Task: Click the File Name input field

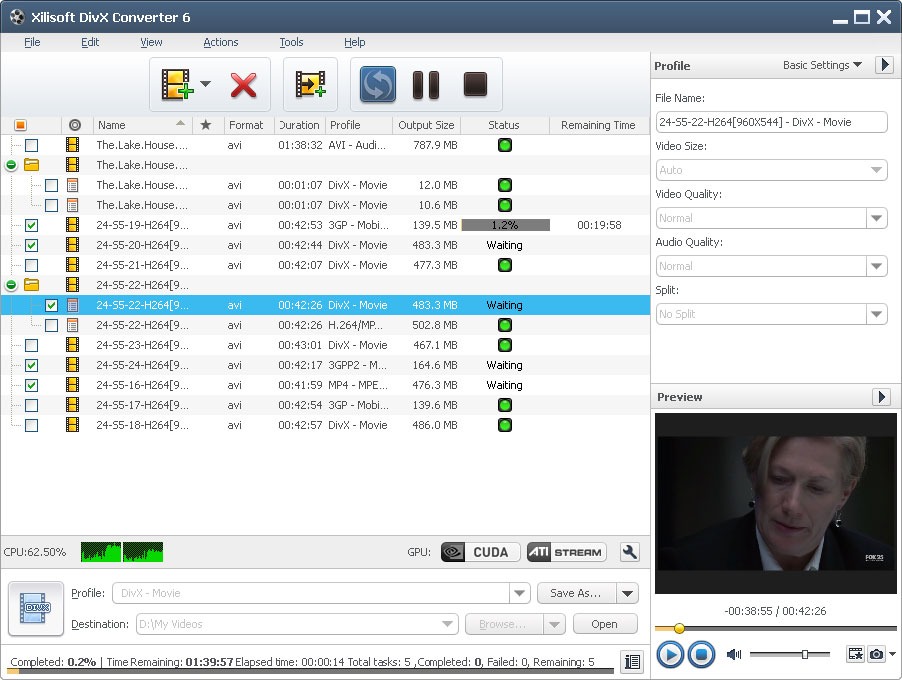Action: tap(771, 122)
